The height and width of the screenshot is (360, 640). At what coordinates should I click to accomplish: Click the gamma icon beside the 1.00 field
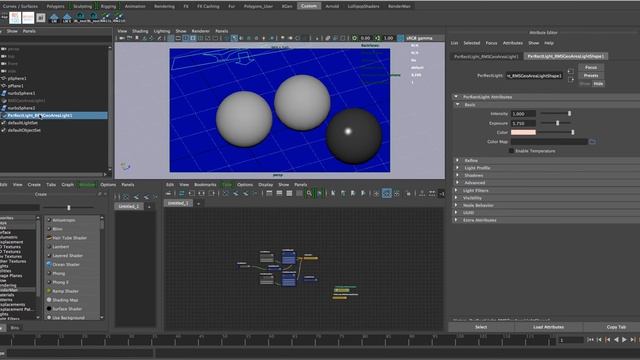coord(378,38)
